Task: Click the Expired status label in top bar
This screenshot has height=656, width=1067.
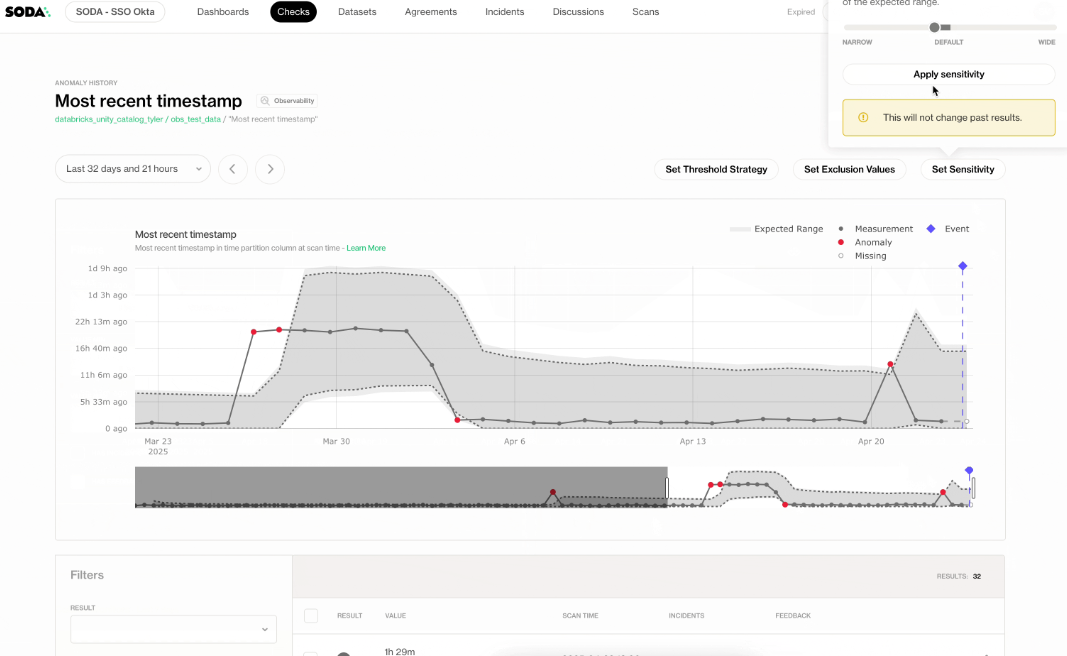Action: (801, 12)
